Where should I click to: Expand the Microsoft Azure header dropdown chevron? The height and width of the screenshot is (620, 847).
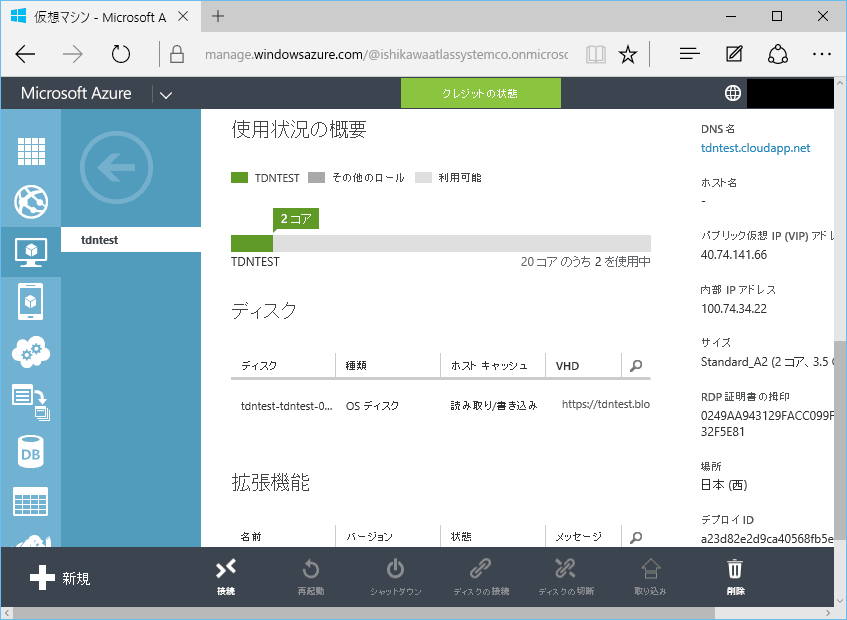coord(166,95)
